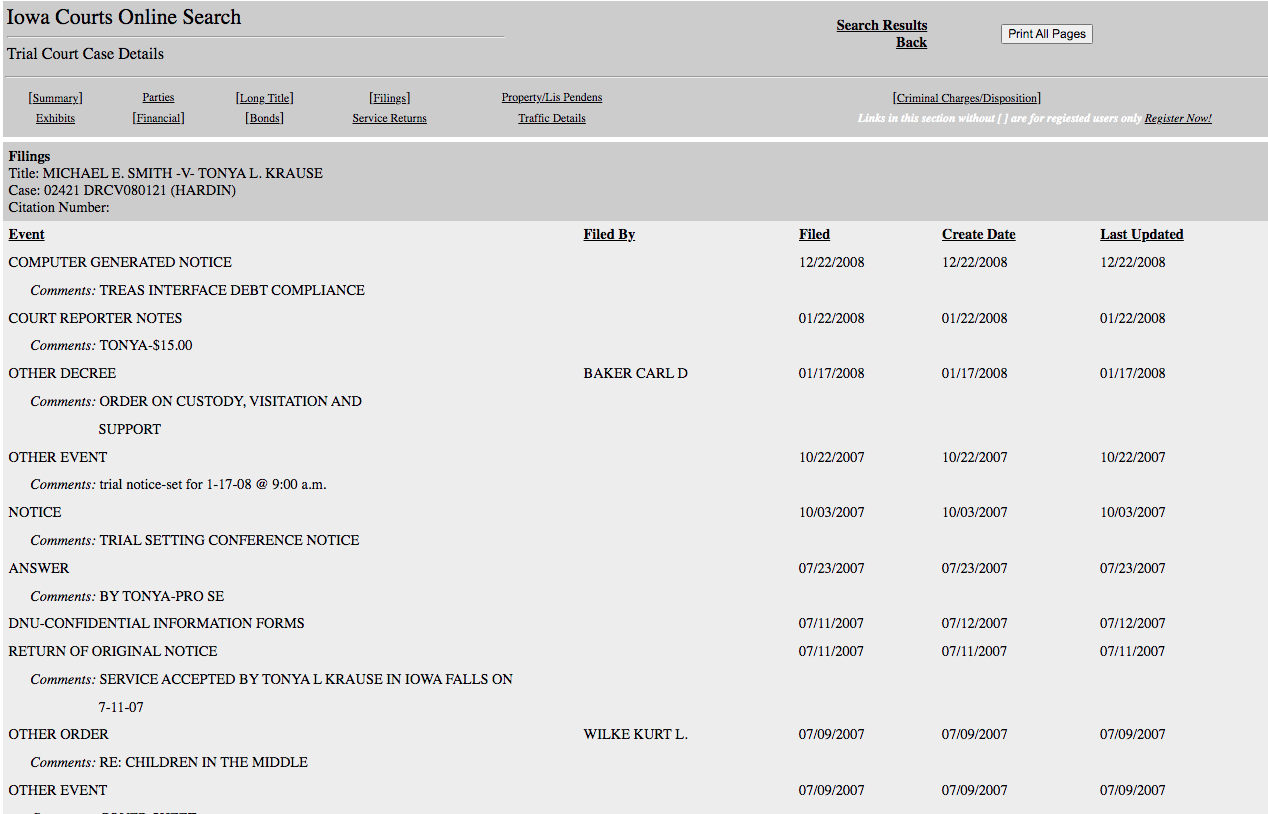Screen dimensions: 1268x814
Task: Click Last Updated date of OTHER ORDER
Action: pos(1133,734)
